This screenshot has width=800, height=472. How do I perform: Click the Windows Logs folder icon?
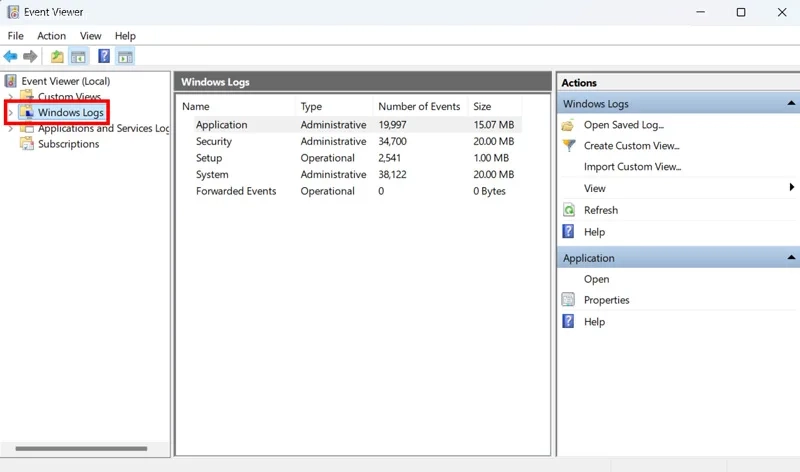[27, 112]
